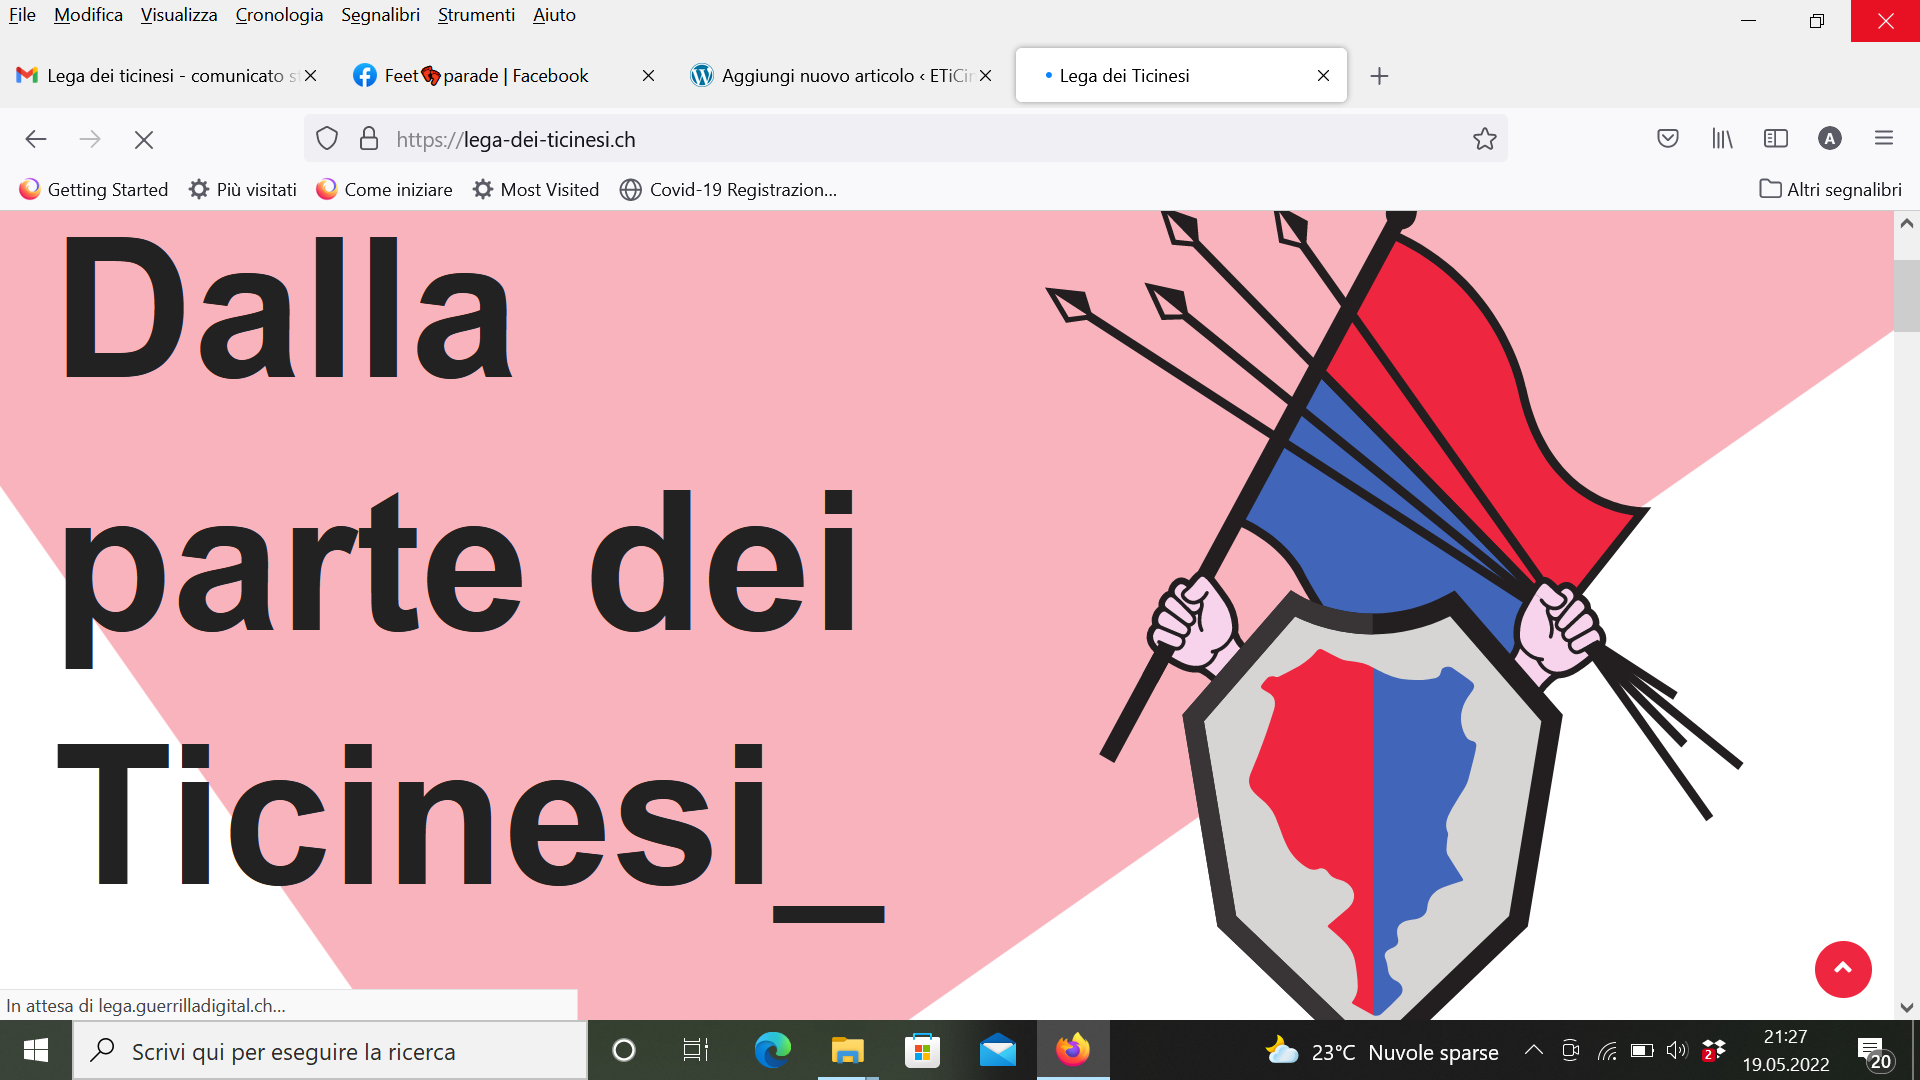
Task: Open the Covid-19 Registrazion... bookmark
Action: coord(728,190)
